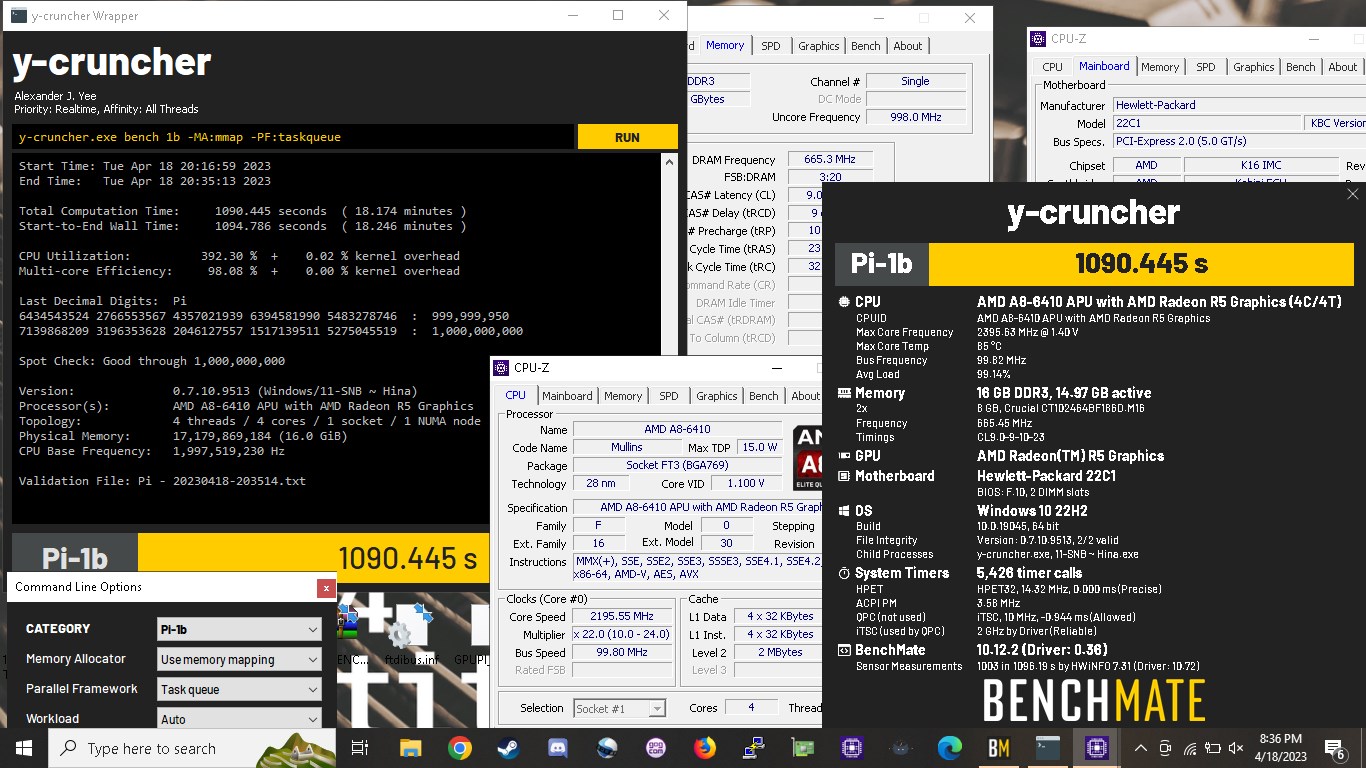Click the Multiplier value x 22.0
The height and width of the screenshot is (768, 1366).
(622, 635)
